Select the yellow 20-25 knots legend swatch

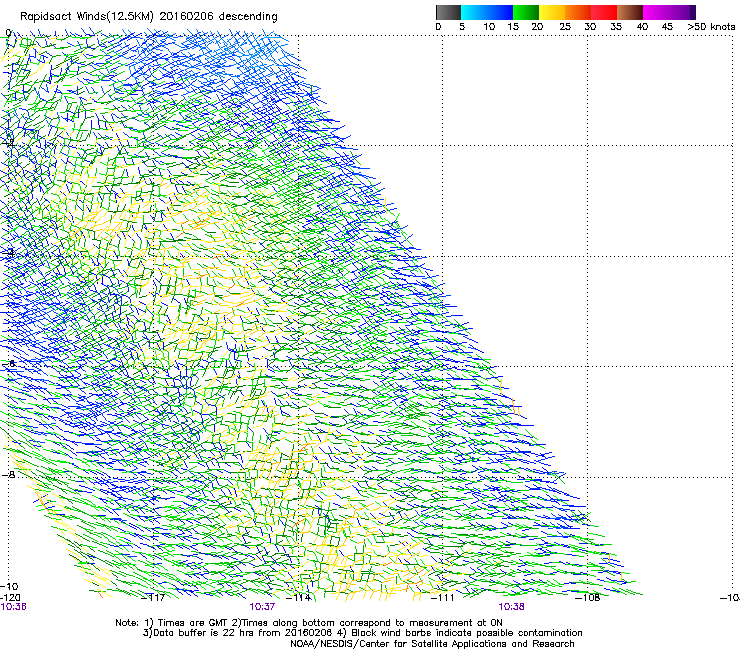(x=552, y=12)
